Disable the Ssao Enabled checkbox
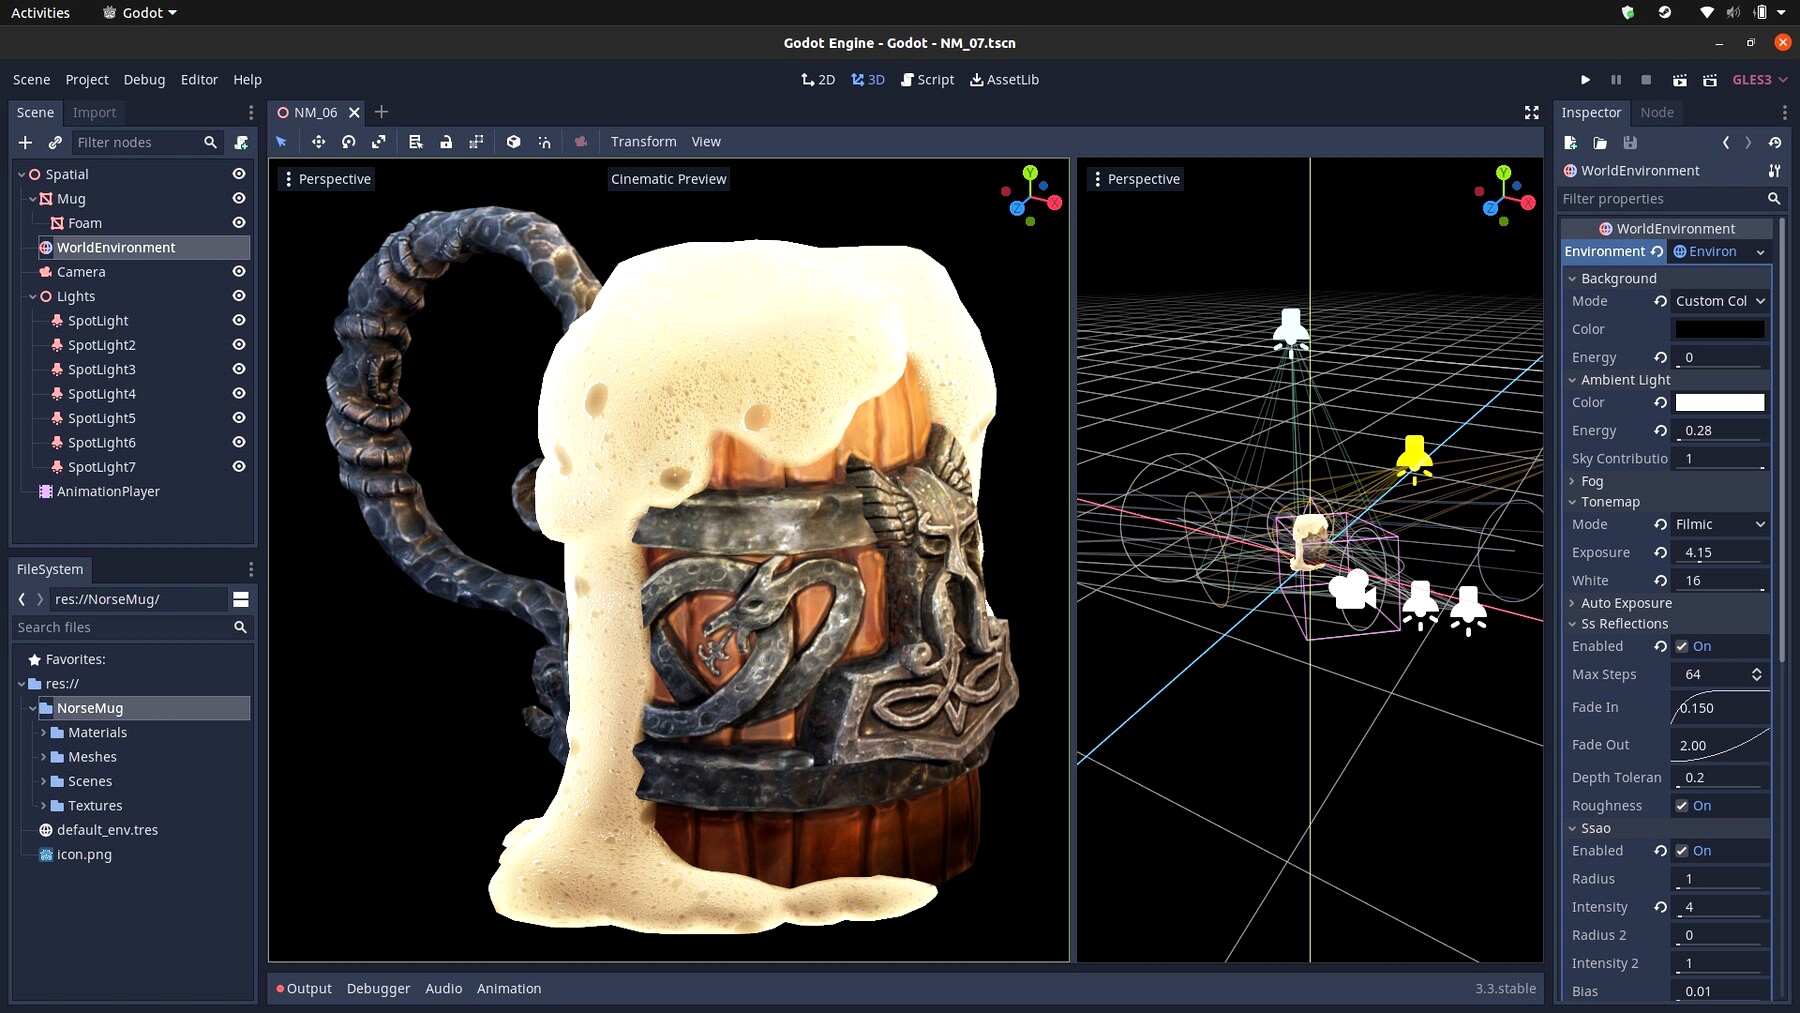Image resolution: width=1800 pixels, height=1013 pixels. click(1682, 851)
